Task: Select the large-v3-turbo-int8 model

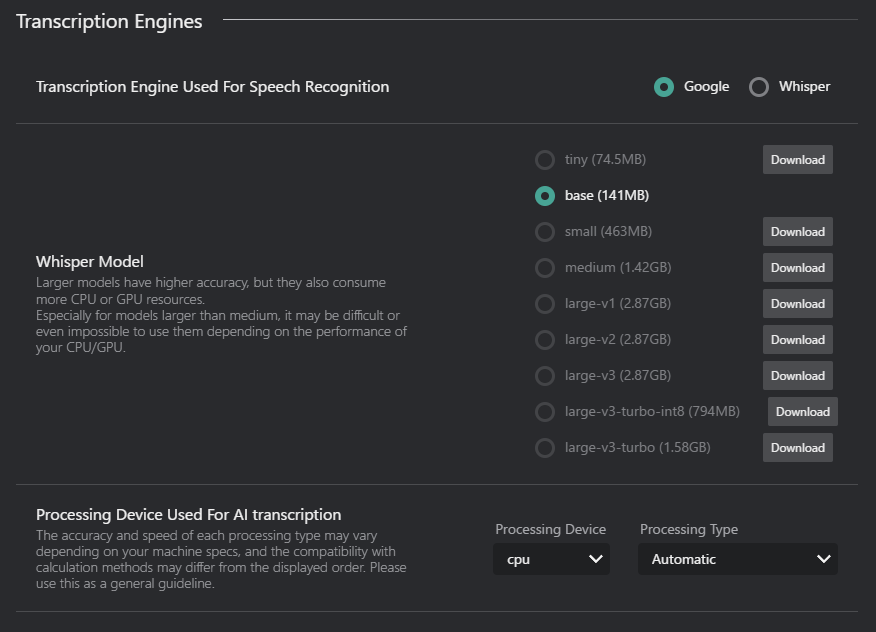Action: pos(545,411)
